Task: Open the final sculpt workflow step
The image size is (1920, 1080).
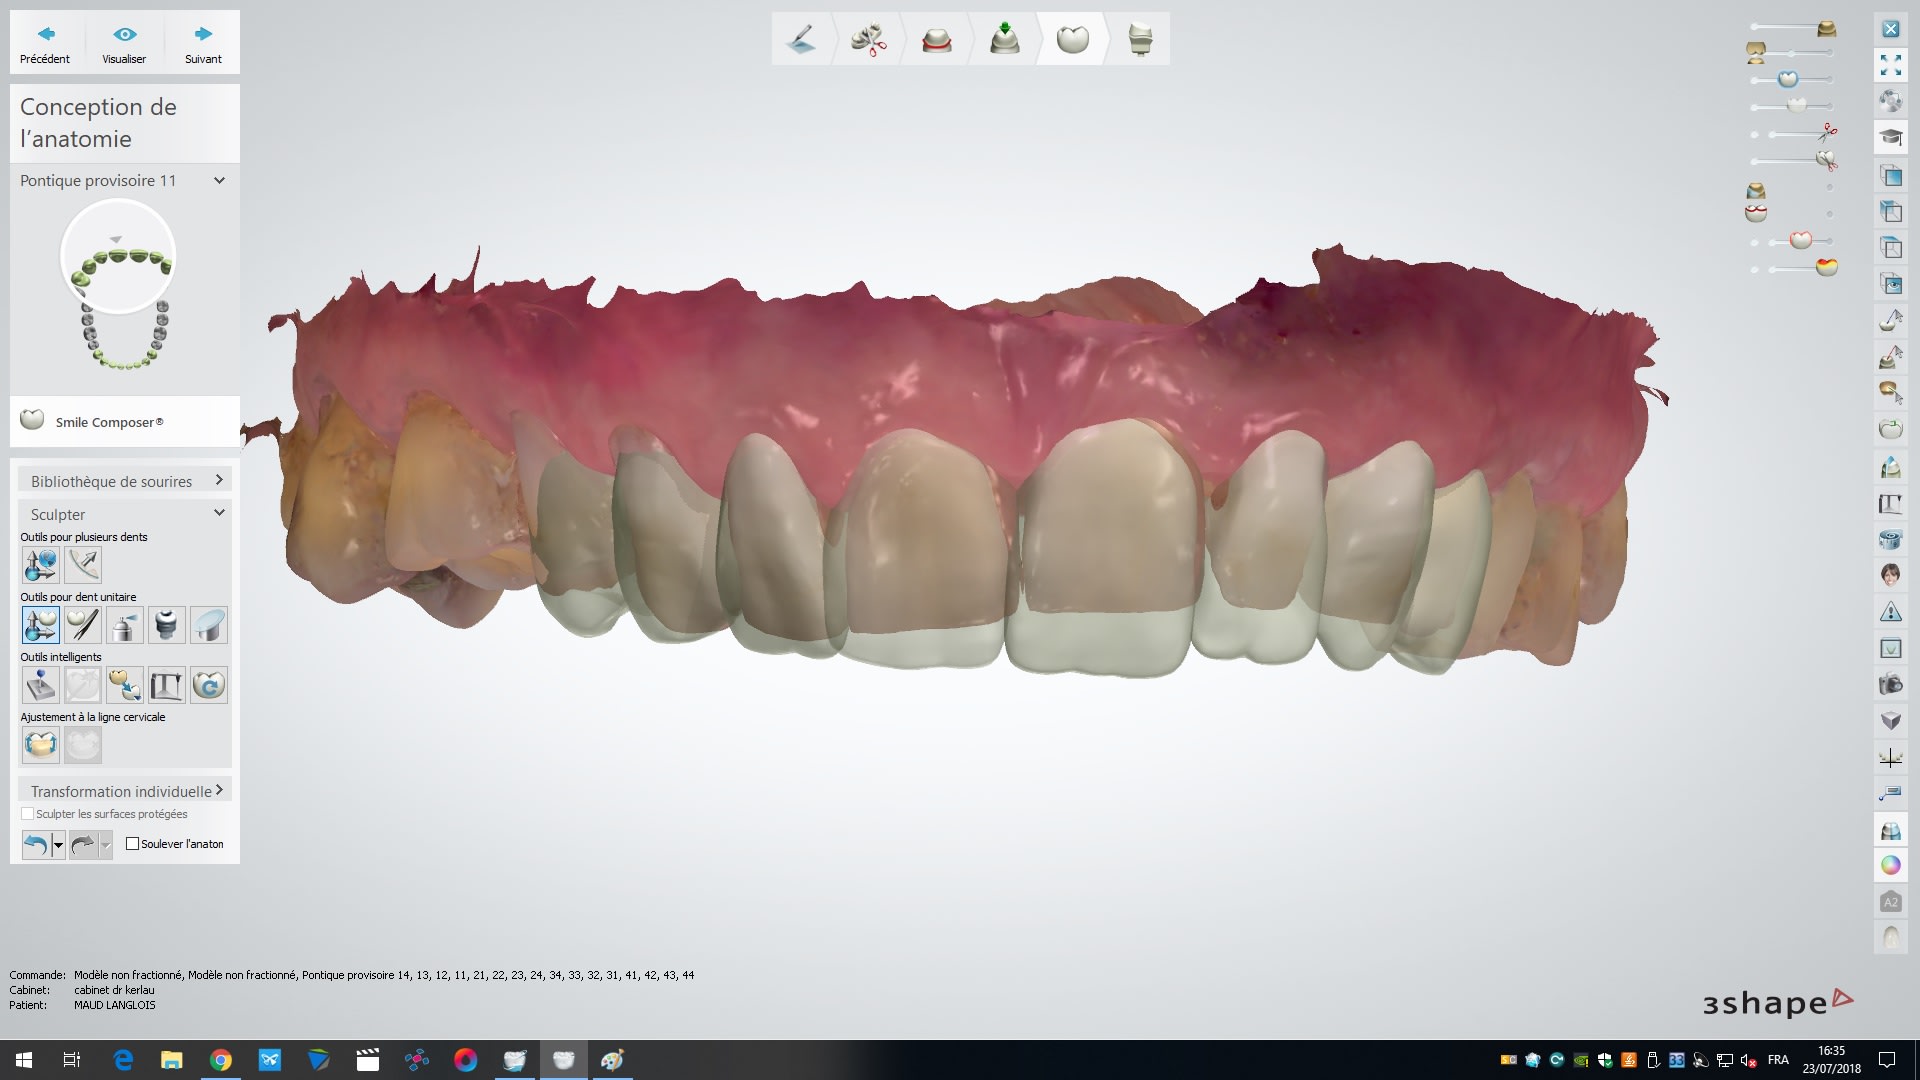Action: point(1140,39)
